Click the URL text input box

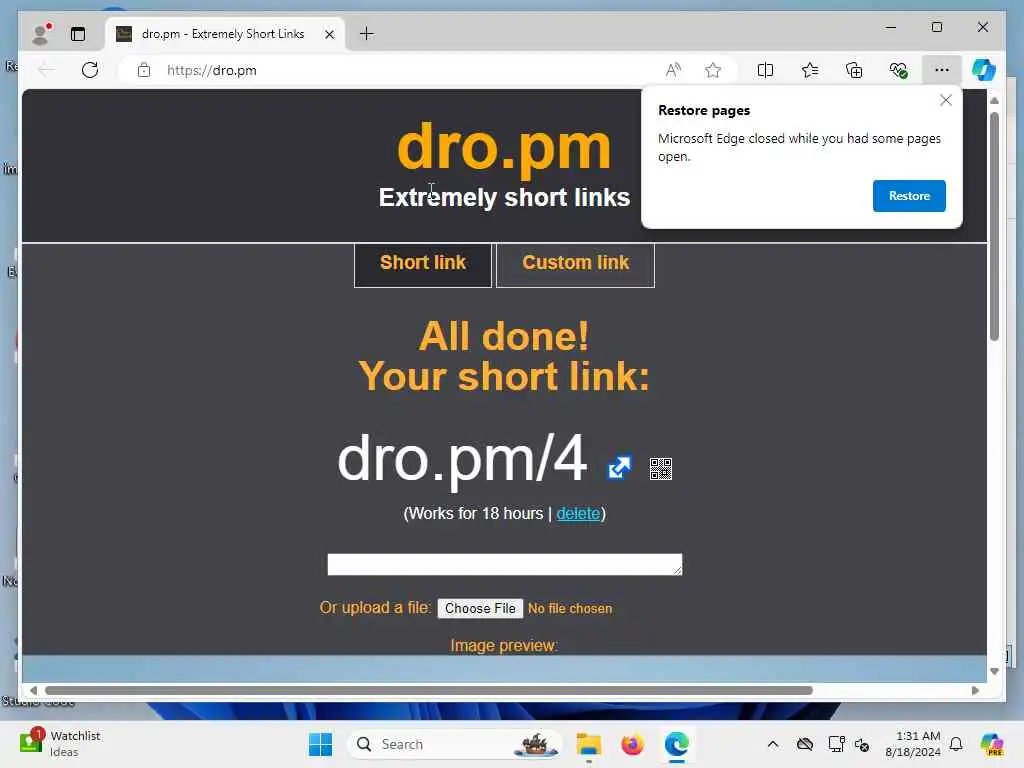pos(505,564)
